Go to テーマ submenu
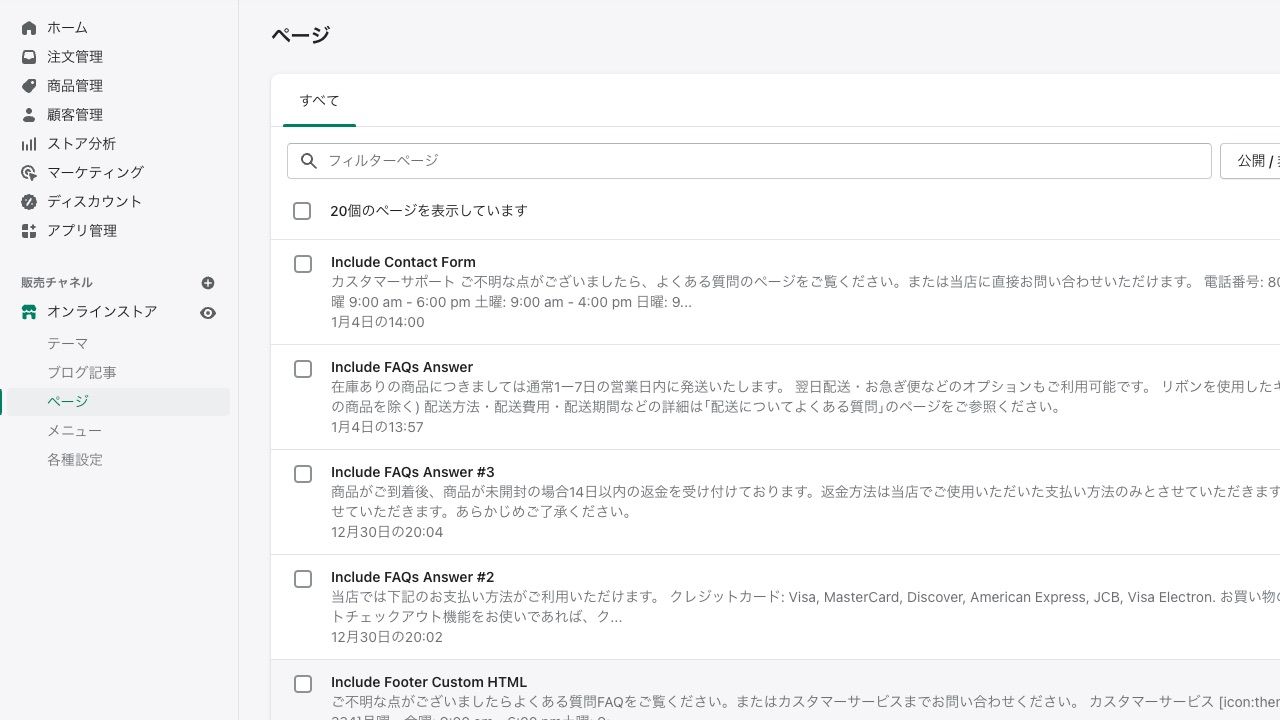The image size is (1280, 720). point(67,344)
